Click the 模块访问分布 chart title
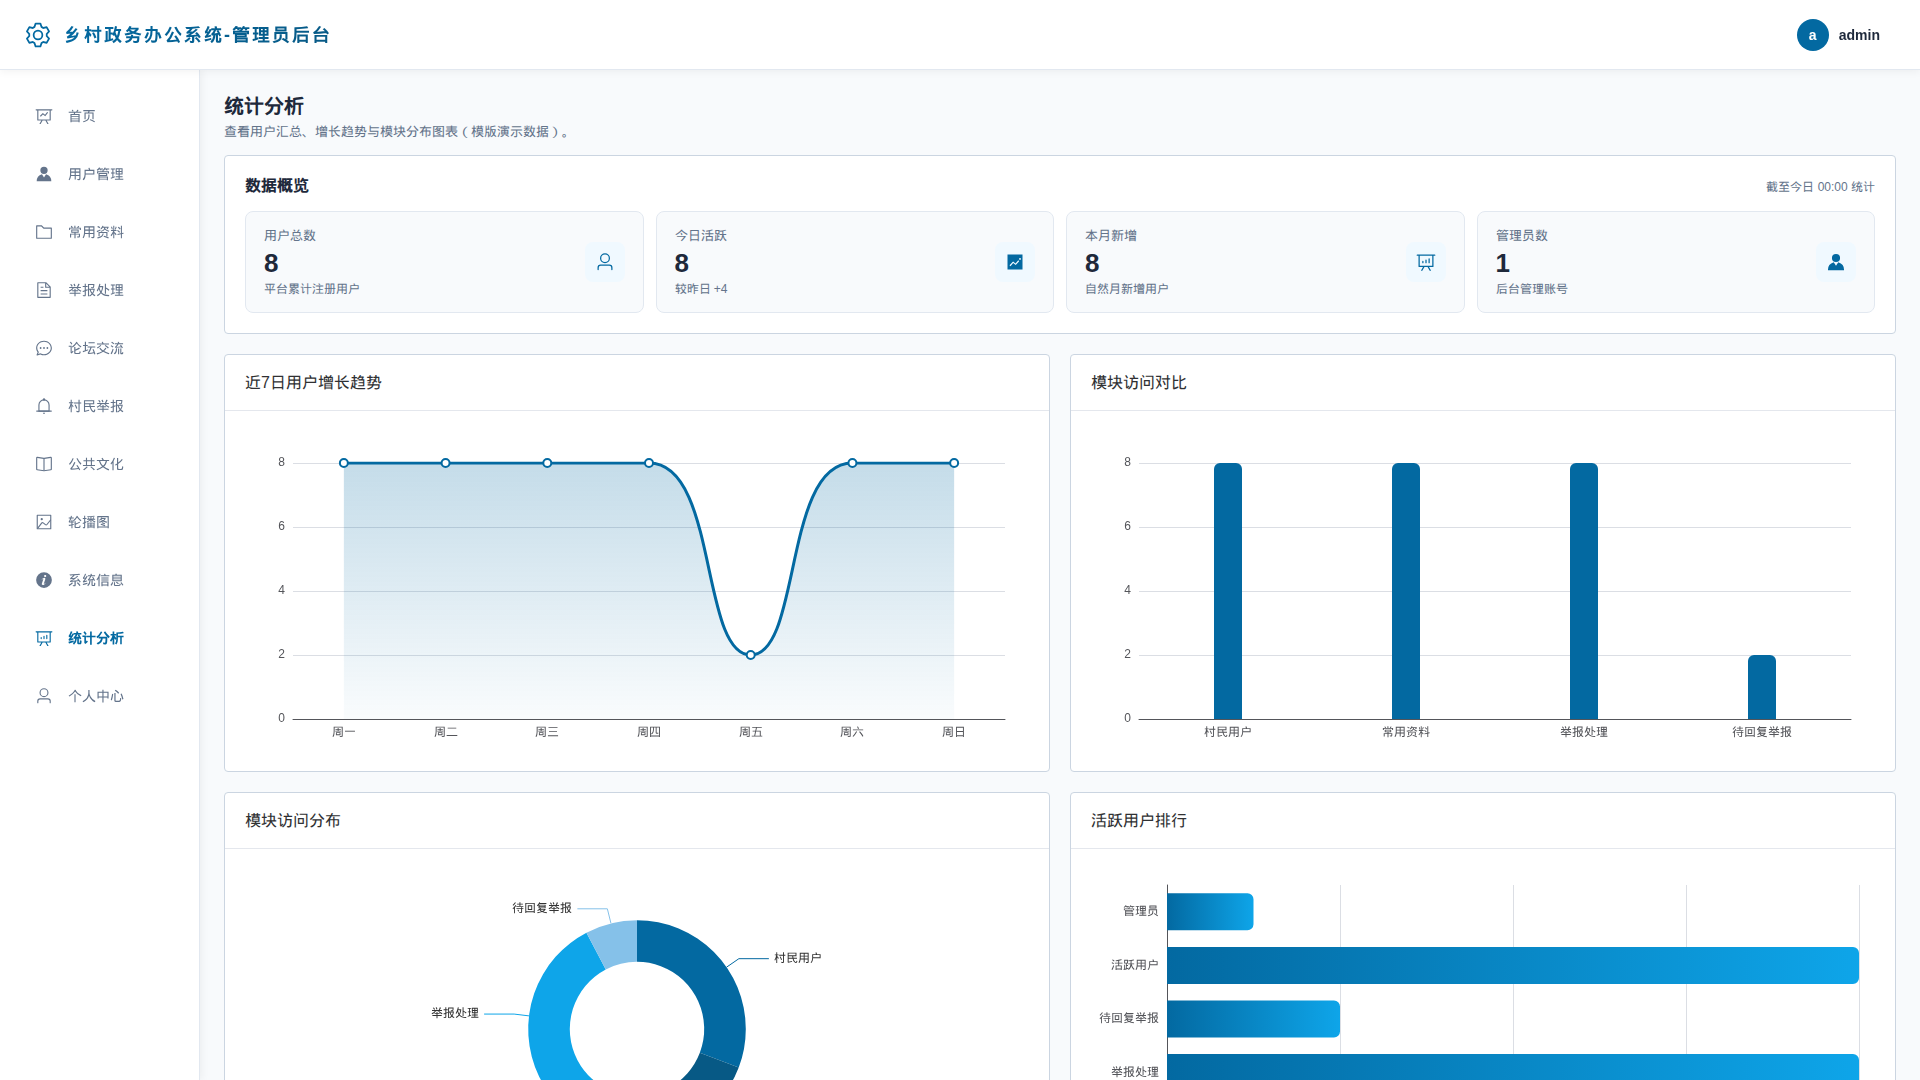 (293, 821)
